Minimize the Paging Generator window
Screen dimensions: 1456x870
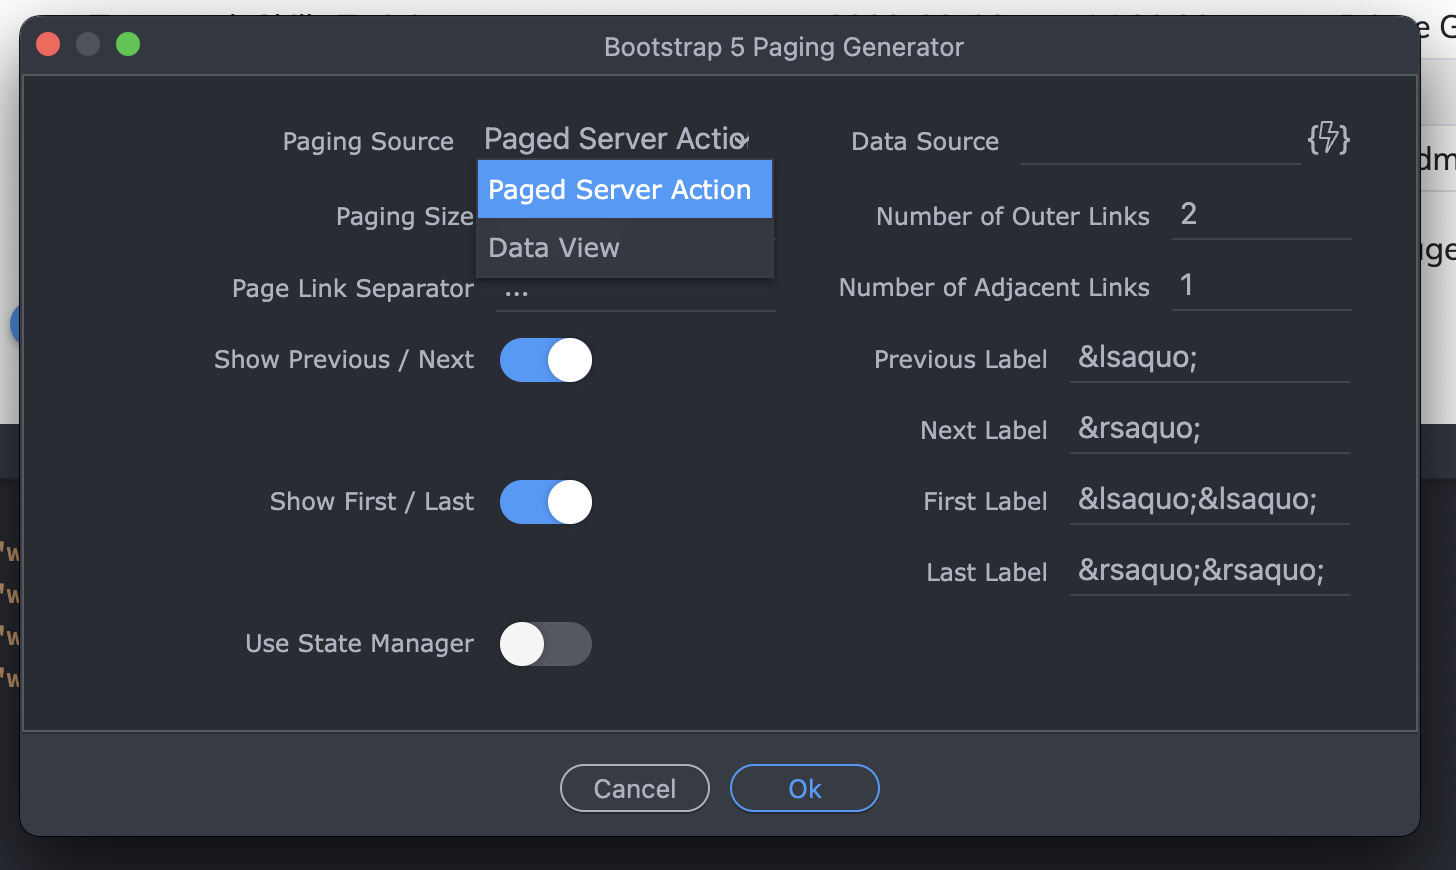(x=87, y=44)
